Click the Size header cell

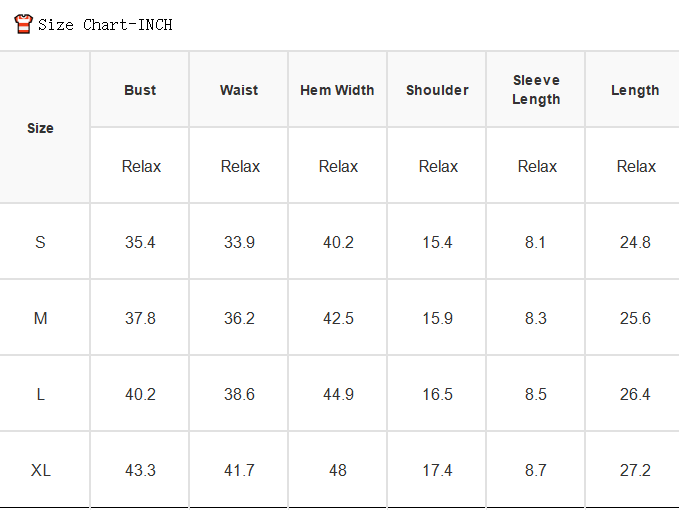click(x=40, y=128)
